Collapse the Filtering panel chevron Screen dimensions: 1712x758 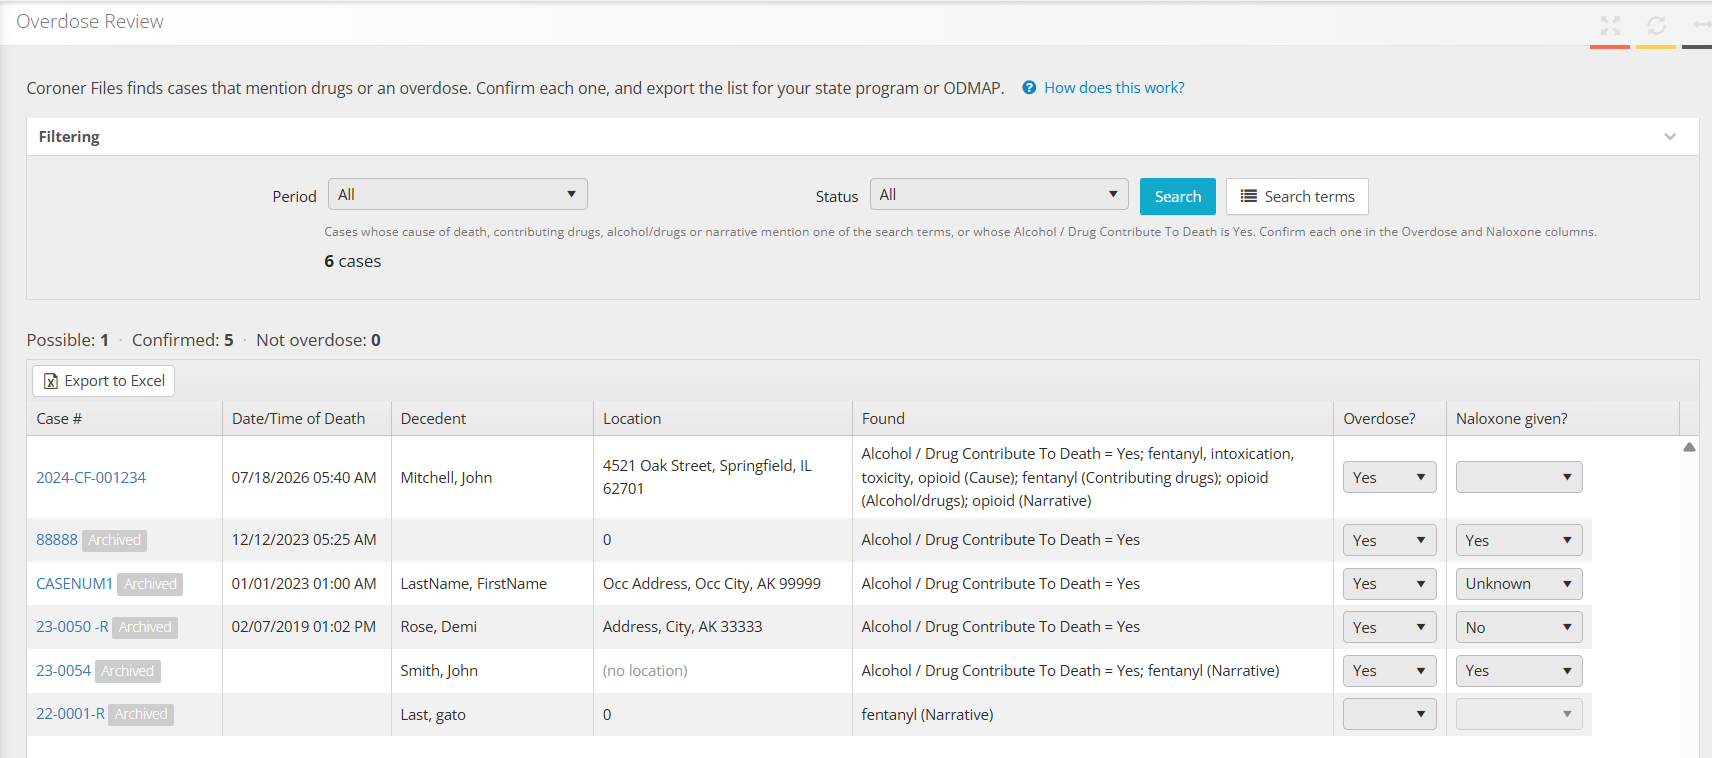tap(1670, 137)
